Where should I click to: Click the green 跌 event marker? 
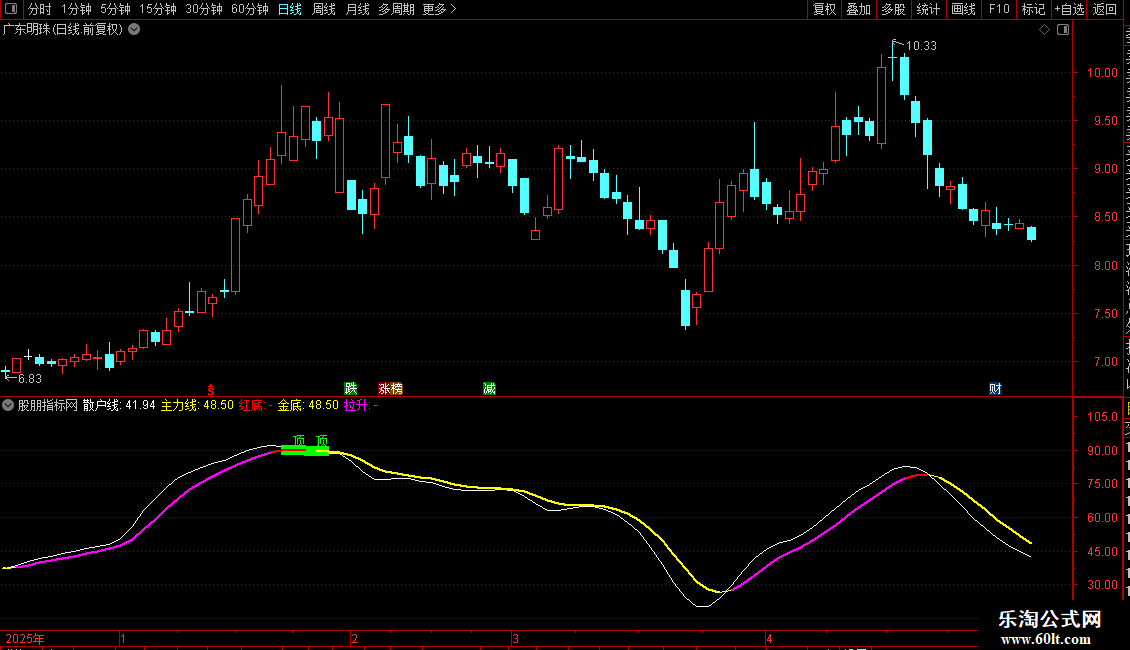pos(350,389)
